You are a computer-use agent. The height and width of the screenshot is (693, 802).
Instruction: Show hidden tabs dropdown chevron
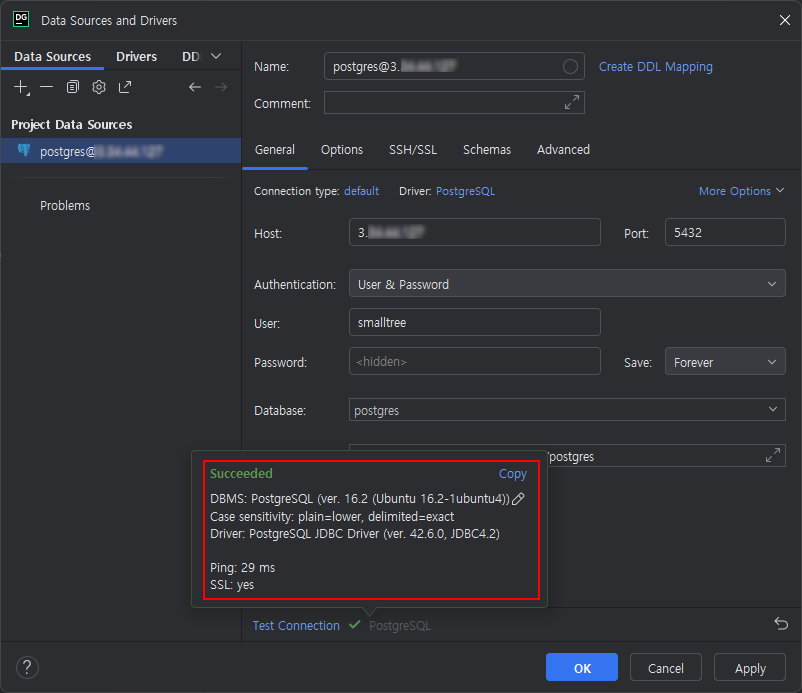(x=216, y=56)
